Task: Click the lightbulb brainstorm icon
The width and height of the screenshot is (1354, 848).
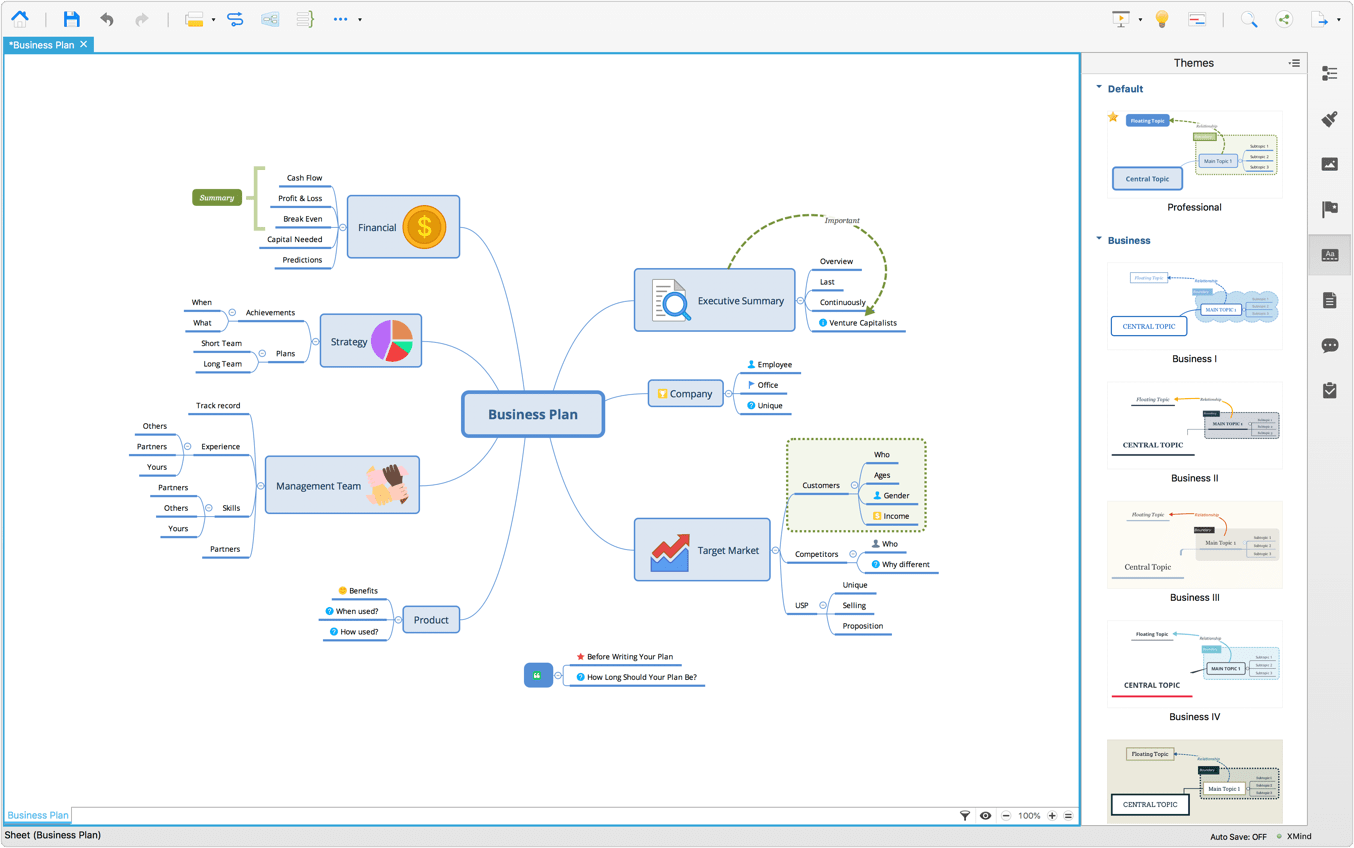Action: coord(1161,19)
